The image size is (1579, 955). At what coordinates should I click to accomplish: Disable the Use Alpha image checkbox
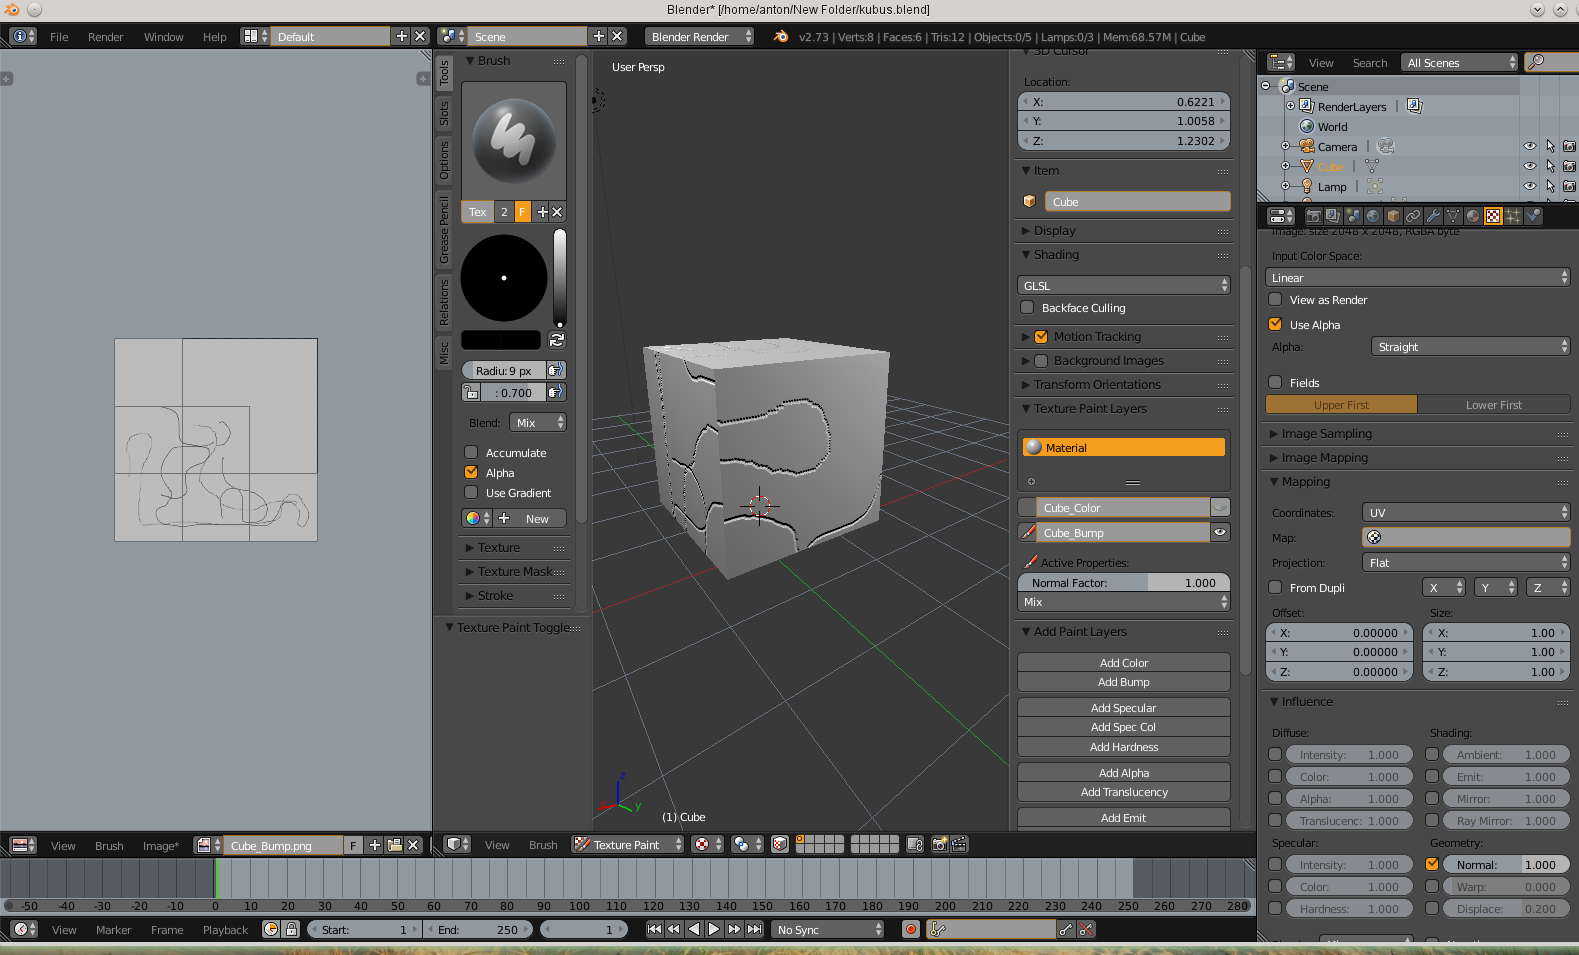pyautogui.click(x=1275, y=324)
